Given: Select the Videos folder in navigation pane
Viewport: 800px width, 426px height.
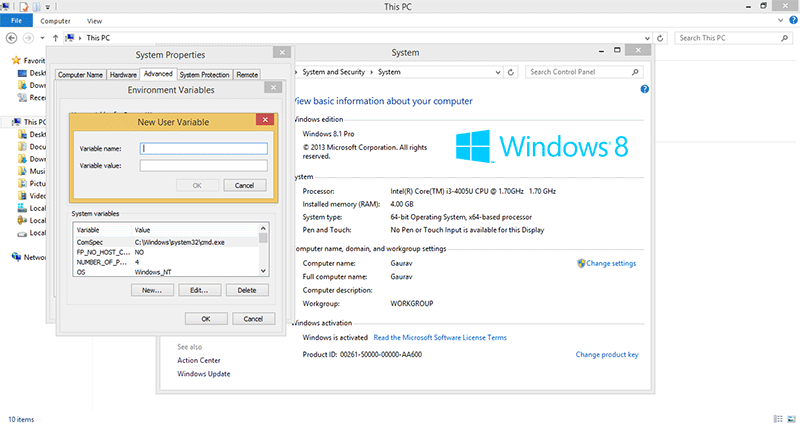Looking at the screenshot, I should (x=32, y=195).
